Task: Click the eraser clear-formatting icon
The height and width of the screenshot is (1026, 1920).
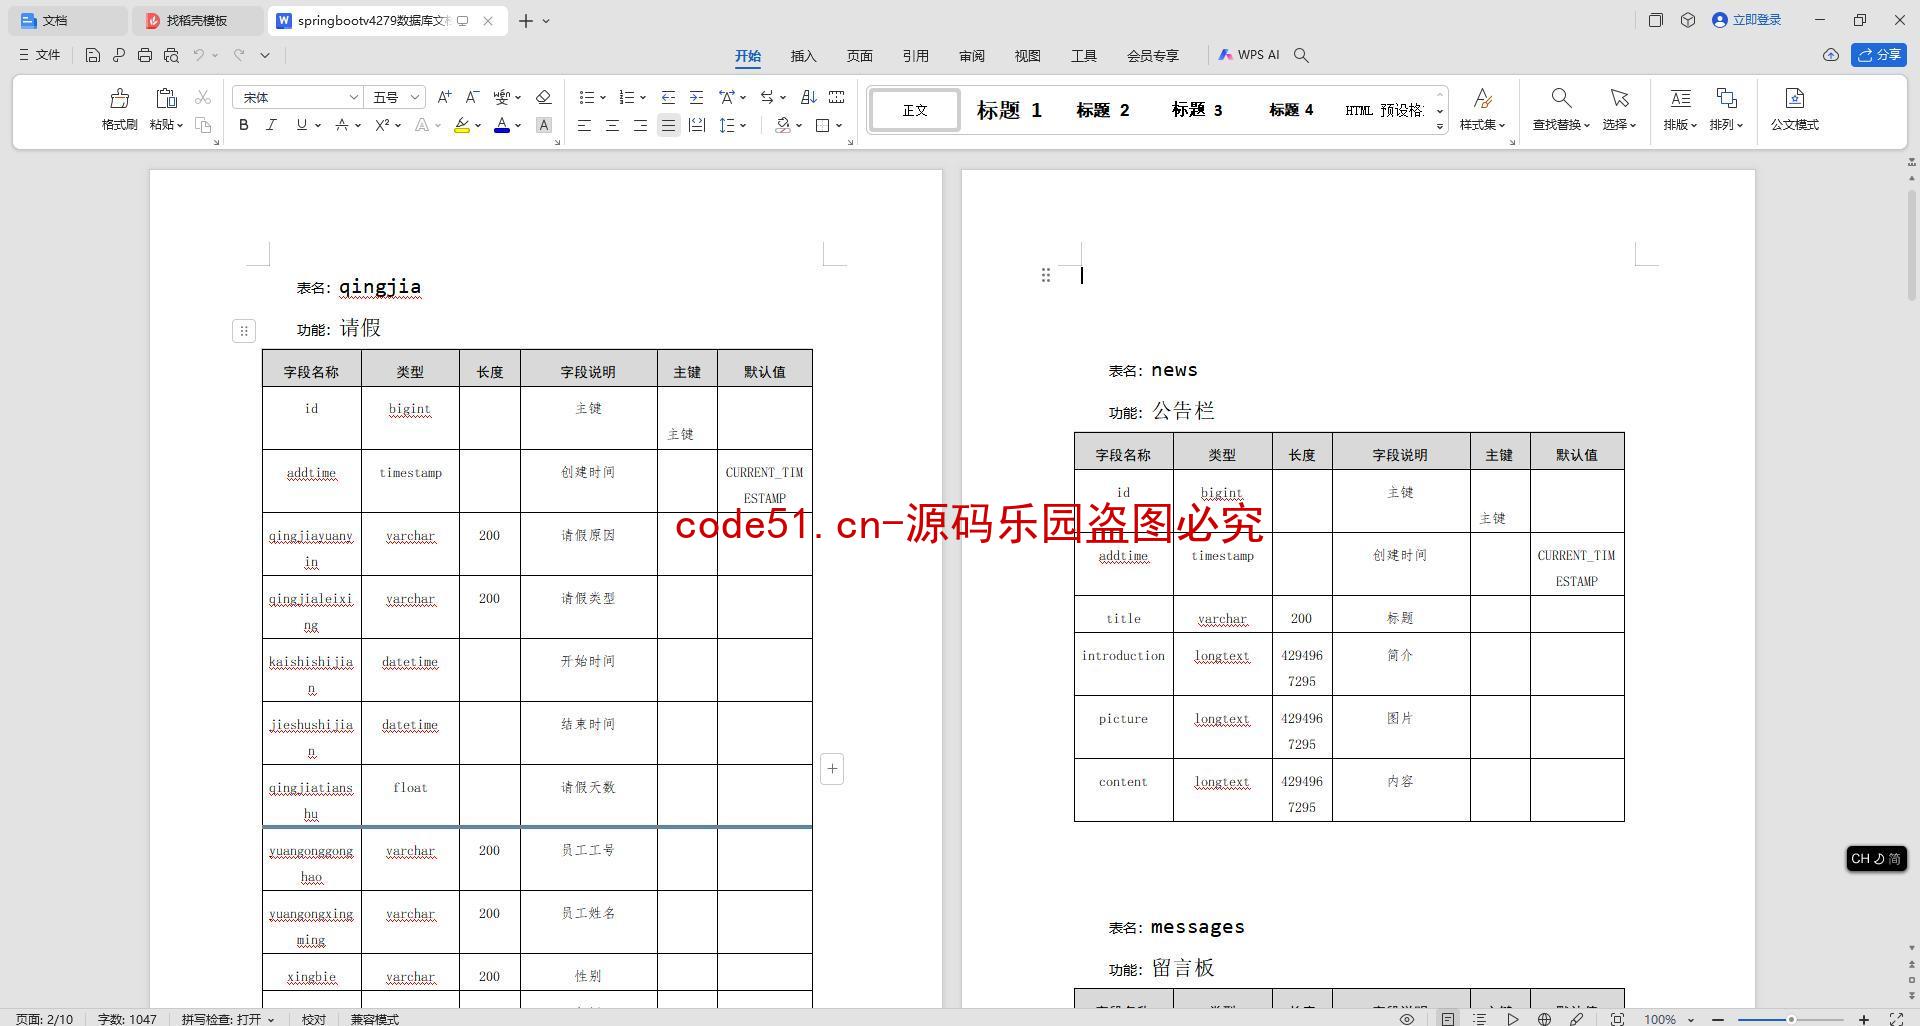Action: 543,97
